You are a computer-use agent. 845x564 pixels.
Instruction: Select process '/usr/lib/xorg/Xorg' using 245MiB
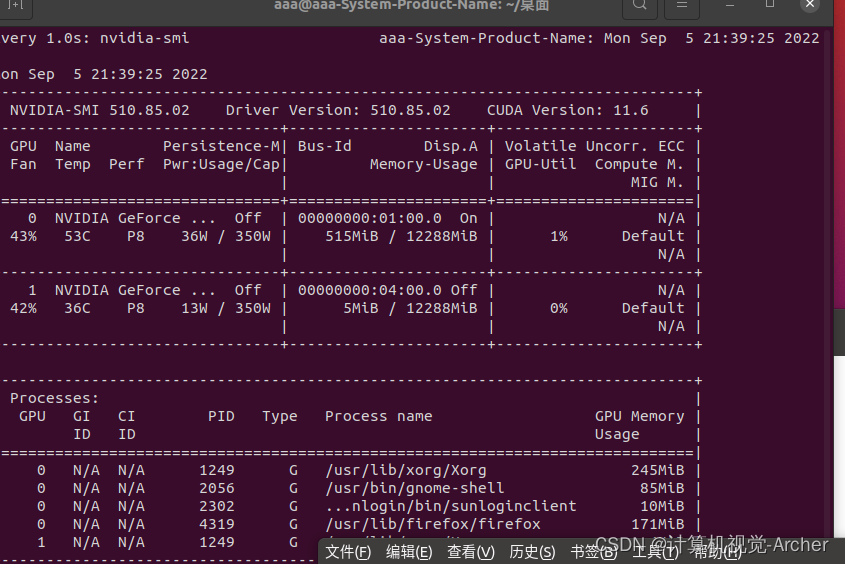[x=405, y=470]
